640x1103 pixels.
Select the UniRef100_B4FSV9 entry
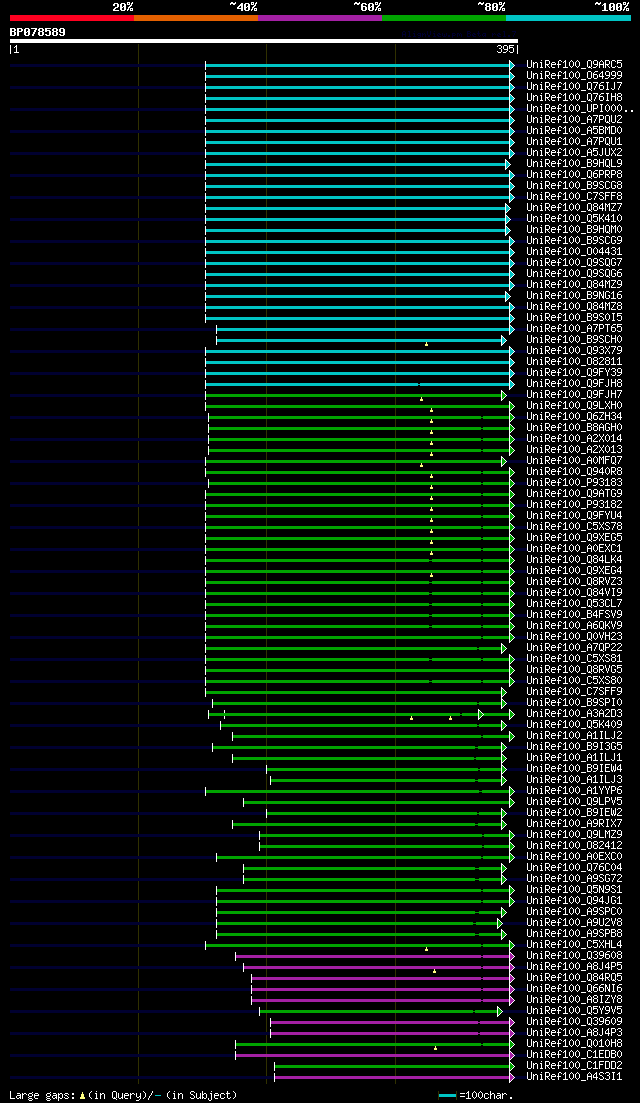[x=574, y=614]
